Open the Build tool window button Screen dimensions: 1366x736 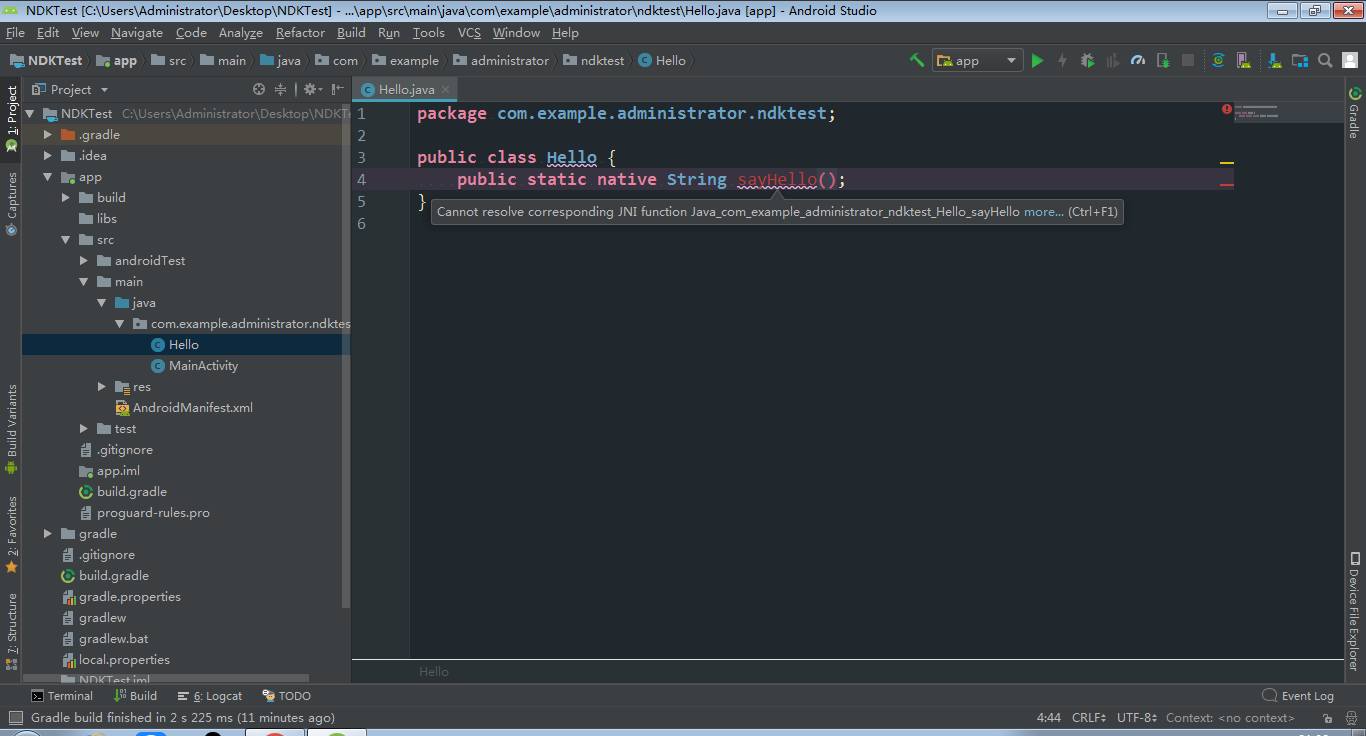point(136,696)
